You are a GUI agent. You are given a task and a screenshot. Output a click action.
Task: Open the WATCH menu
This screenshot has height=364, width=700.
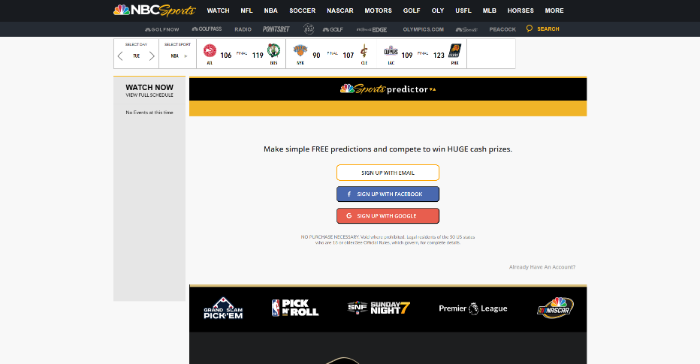pos(218,10)
